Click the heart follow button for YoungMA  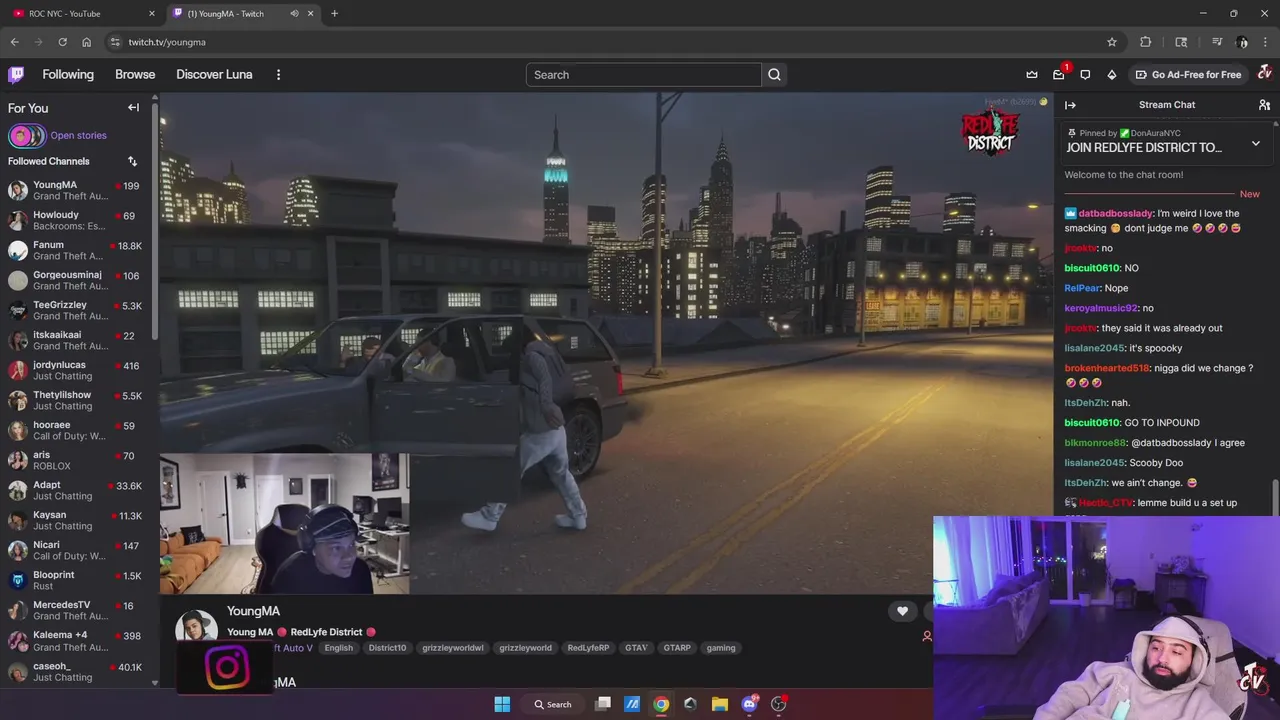pos(902,611)
